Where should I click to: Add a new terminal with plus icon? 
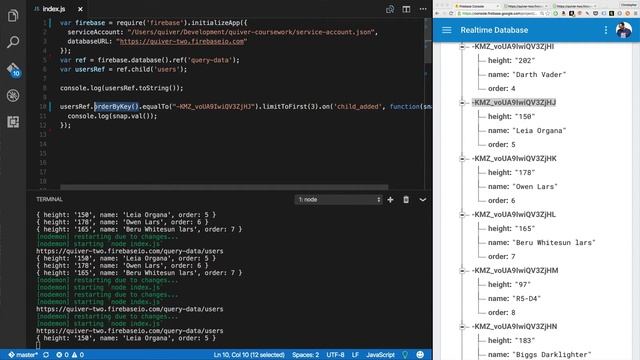[x=390, y=200]
